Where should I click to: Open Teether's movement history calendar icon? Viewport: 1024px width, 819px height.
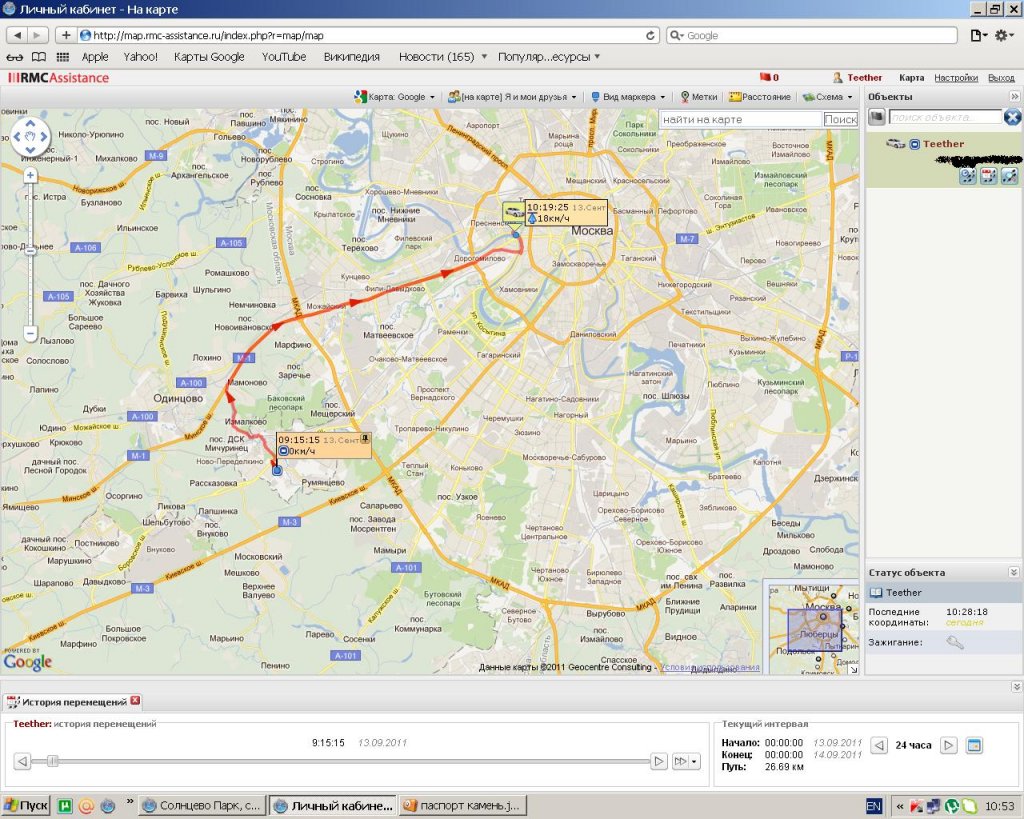click(x=989, y=176)
